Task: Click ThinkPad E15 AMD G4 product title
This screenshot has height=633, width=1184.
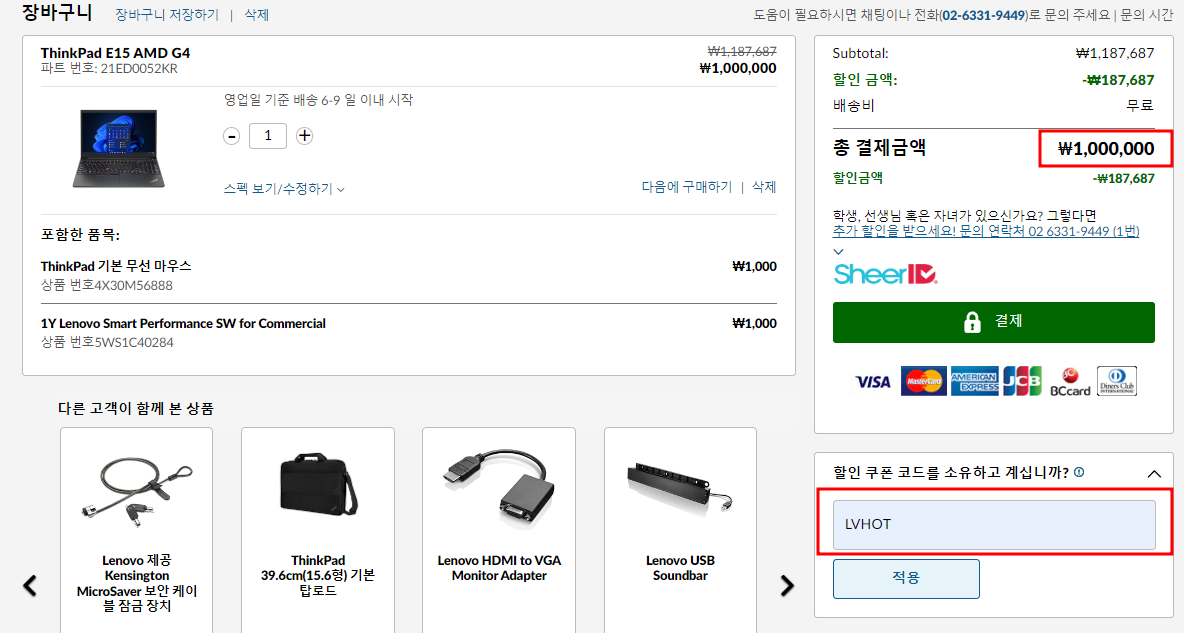Action: tap(116, 53)
